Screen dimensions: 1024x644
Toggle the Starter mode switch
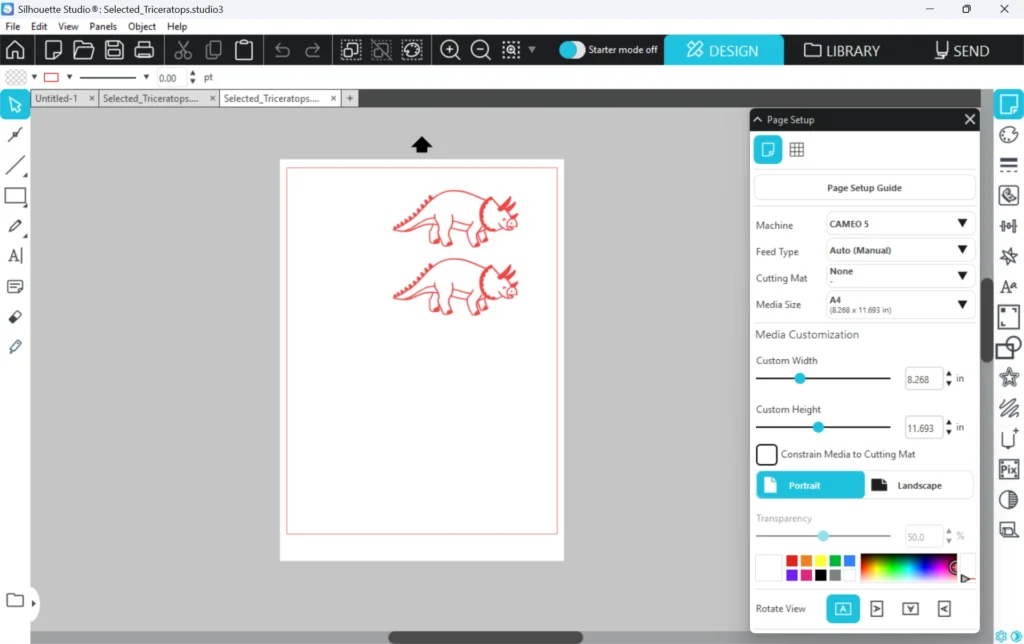572,50
